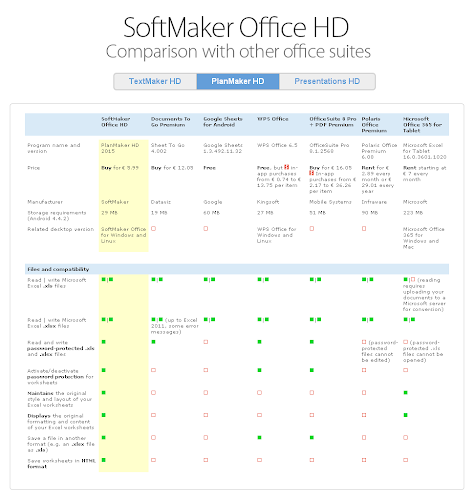Click the green HTML format marker in SoftMaker column
The width and height of the screenshot is (474, 500).
tap(104, 460)
